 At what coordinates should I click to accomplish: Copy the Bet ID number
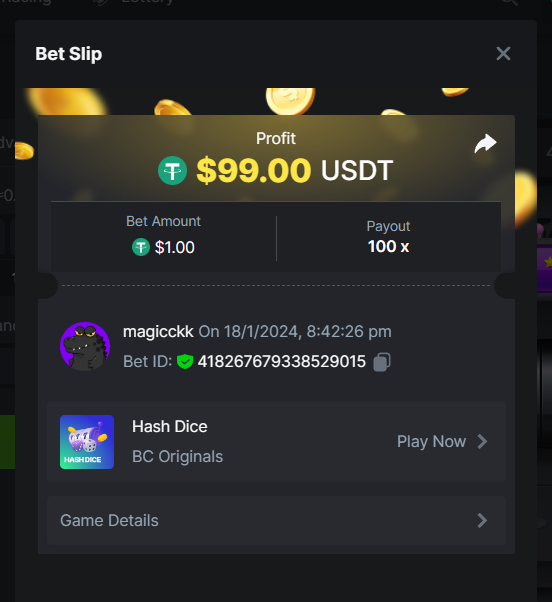click(382, 362)
